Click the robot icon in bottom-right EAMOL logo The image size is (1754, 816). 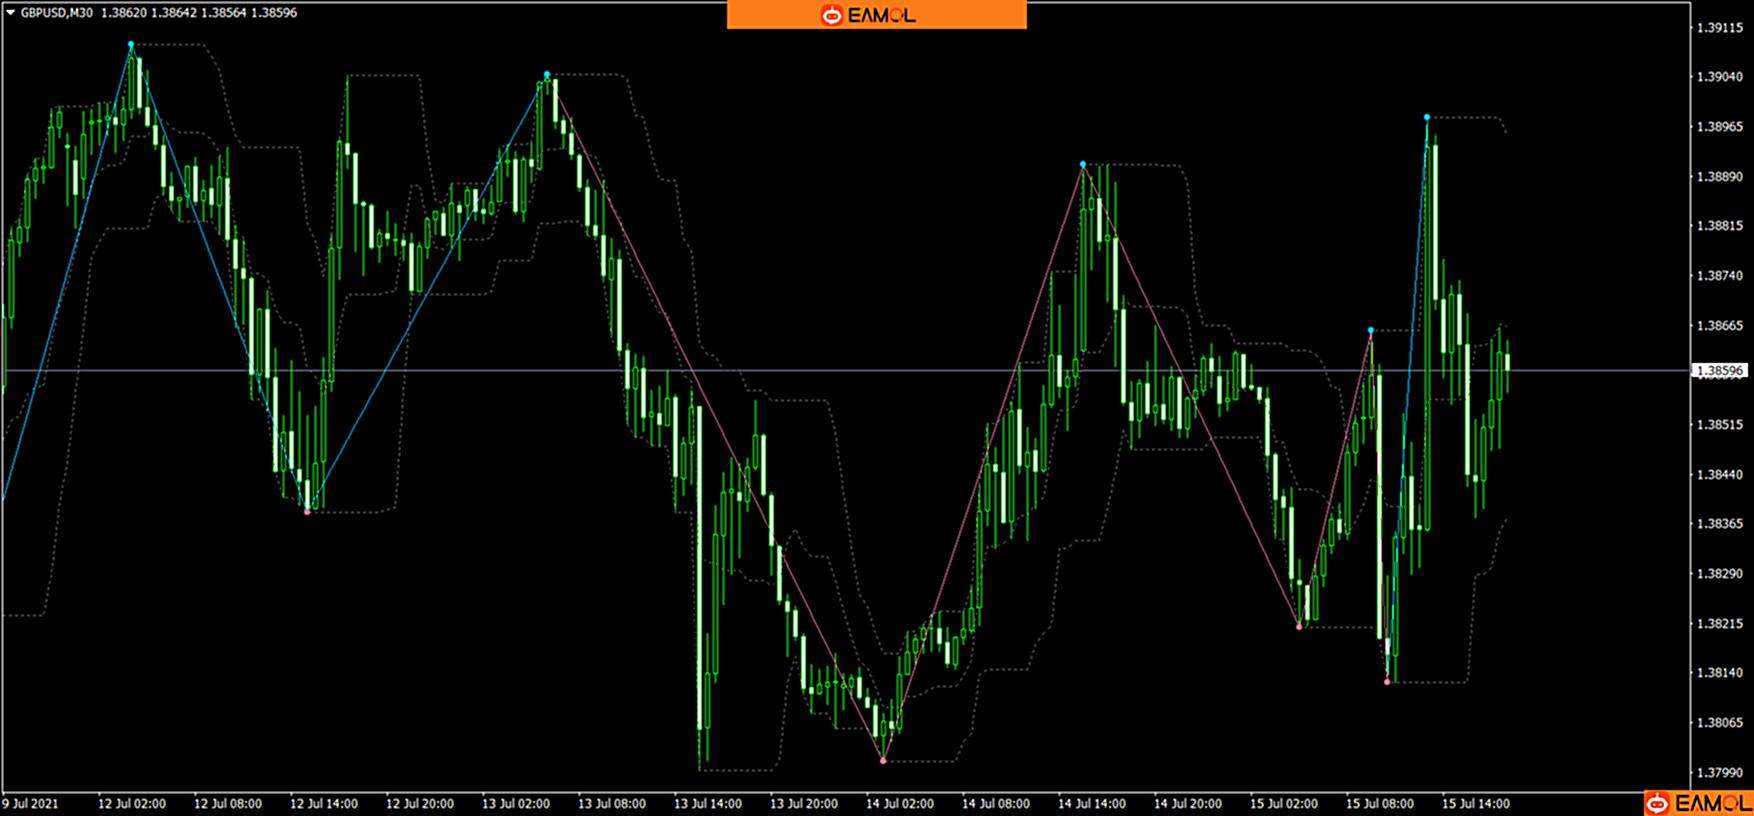click(x=1658, y=803)
